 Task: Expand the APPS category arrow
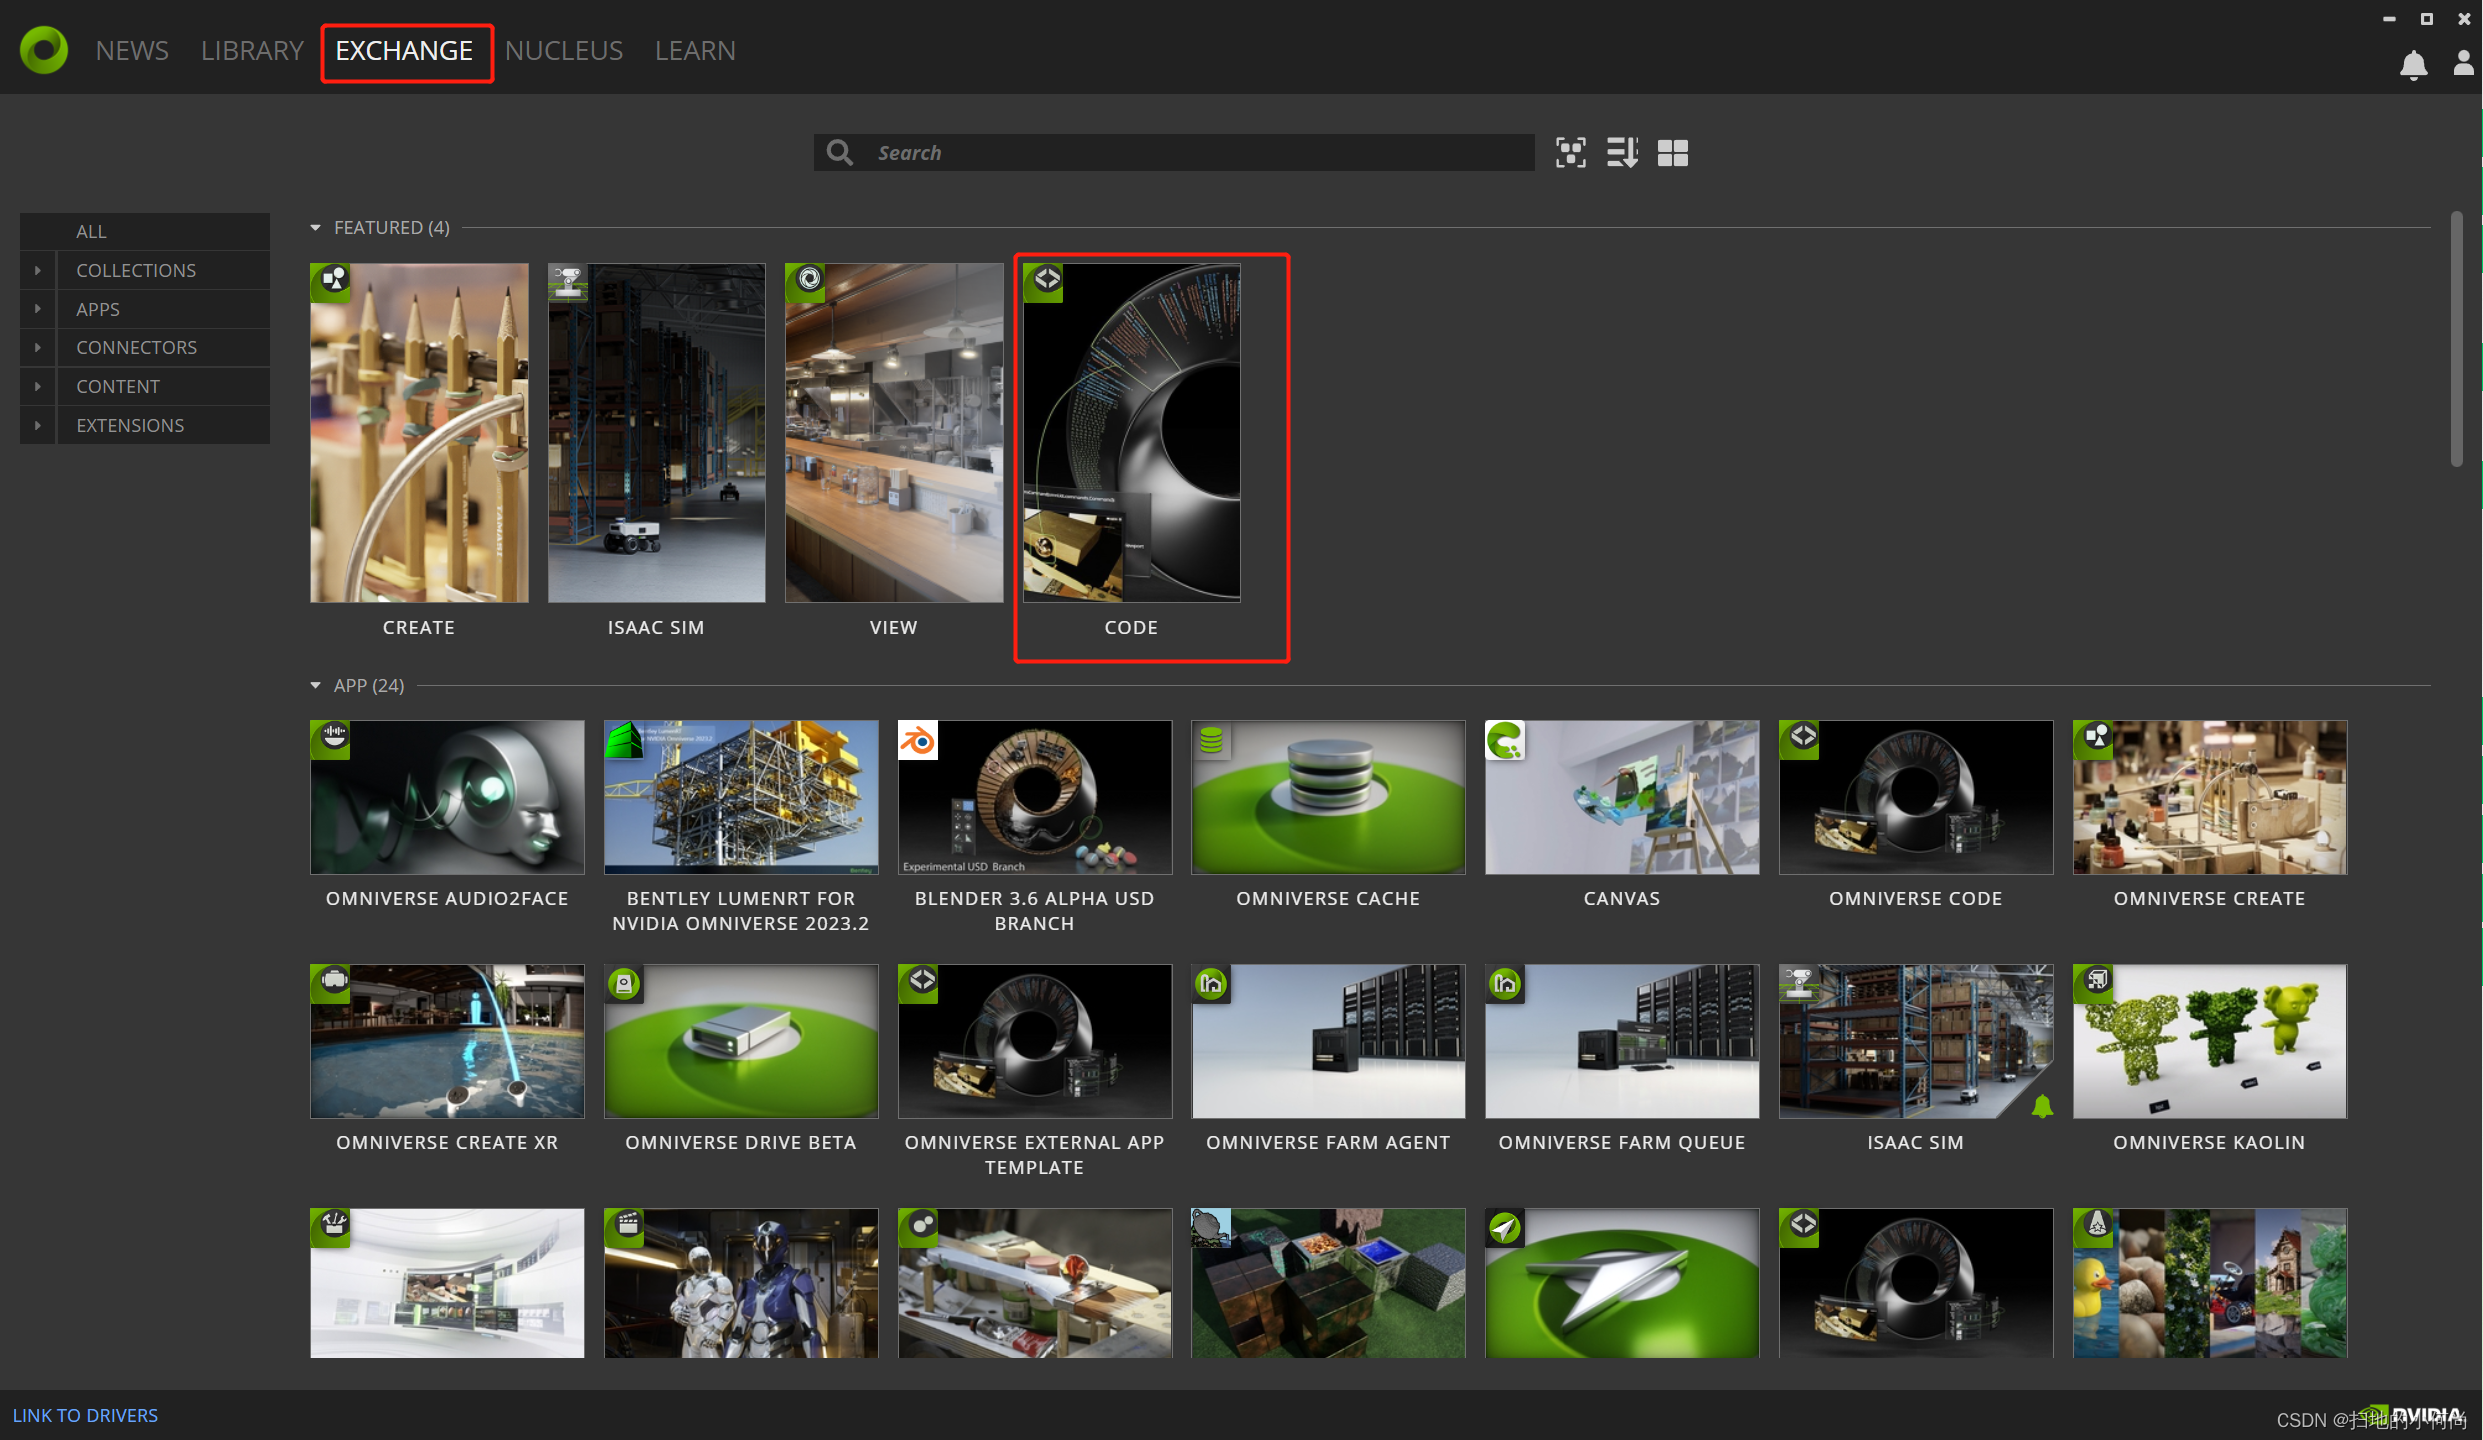point(38,309)
